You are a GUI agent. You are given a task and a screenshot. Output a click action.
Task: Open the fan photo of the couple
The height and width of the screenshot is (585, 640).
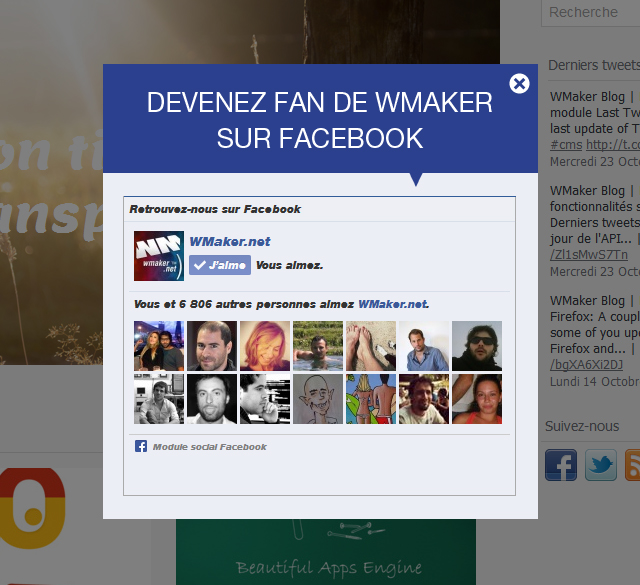pyautogui.click(x=159, y=346)
